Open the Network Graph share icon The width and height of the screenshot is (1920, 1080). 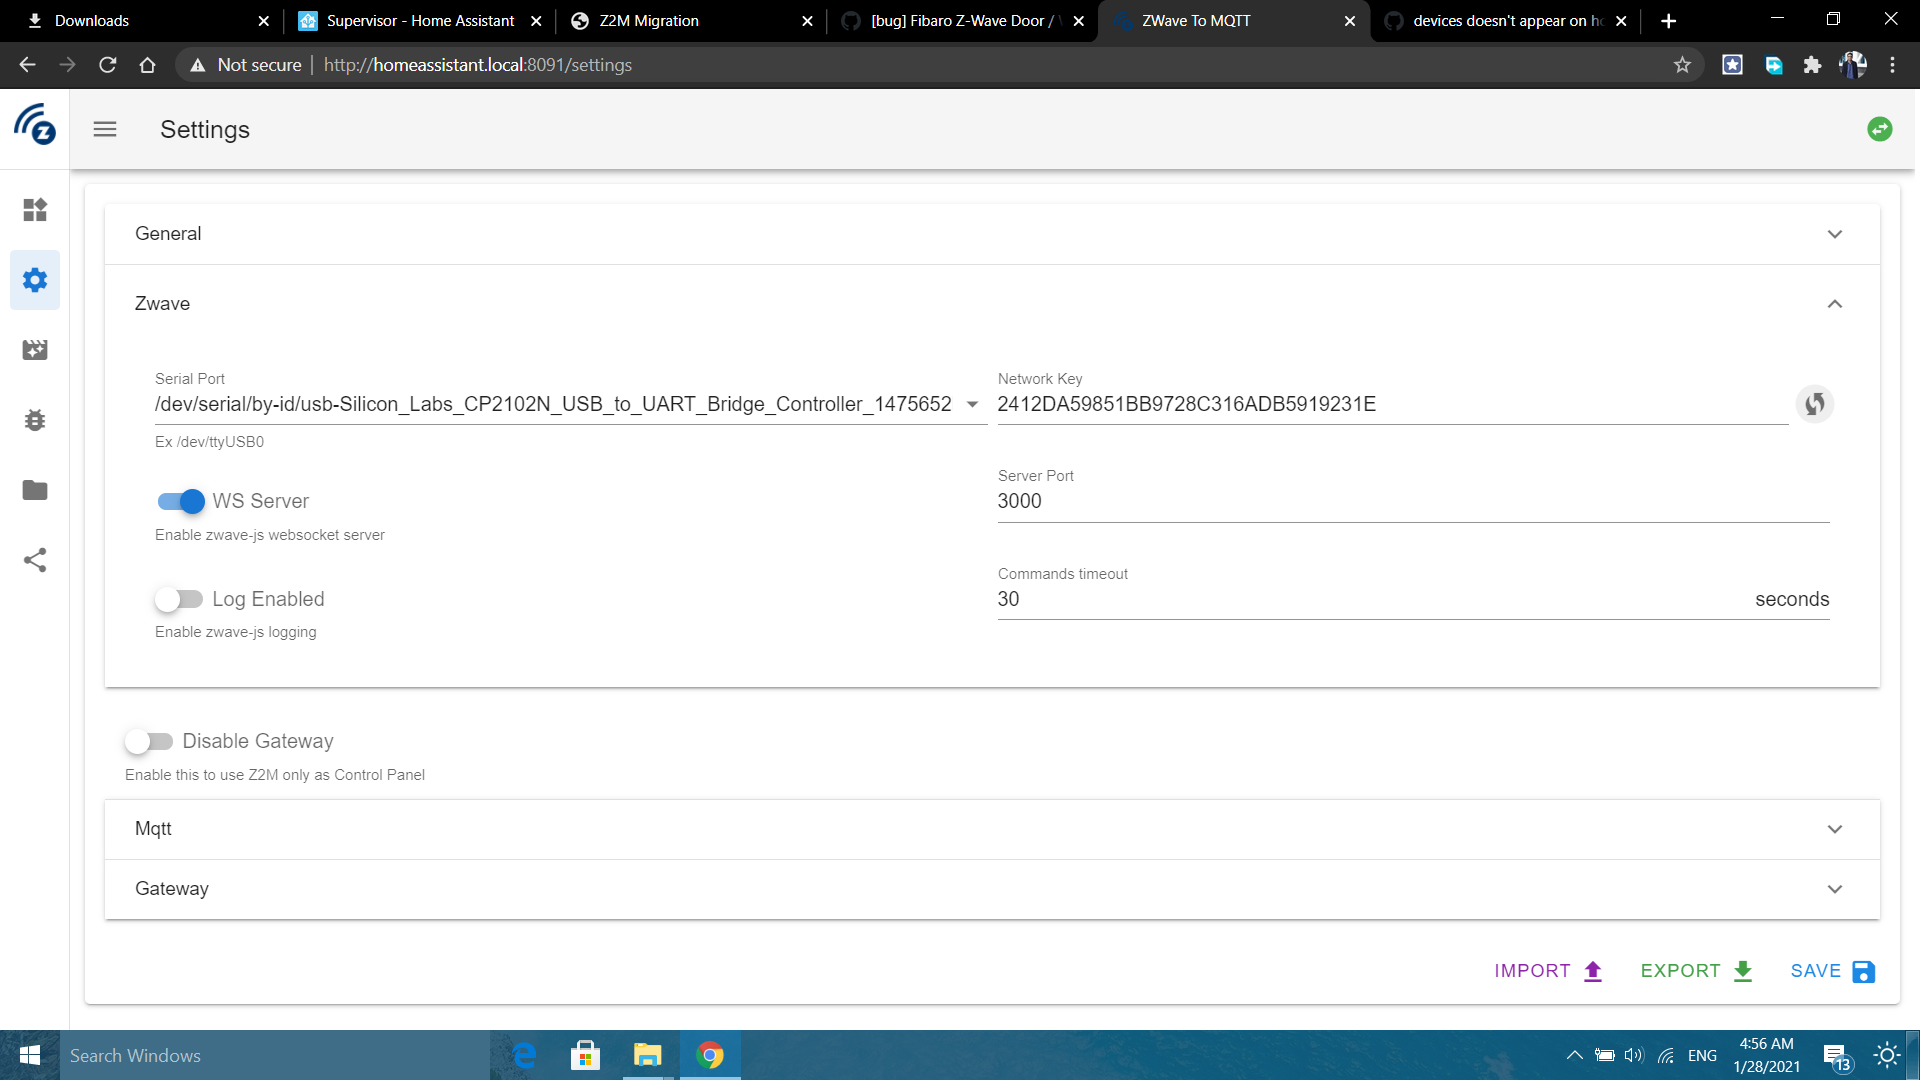[x=35, y=560]
